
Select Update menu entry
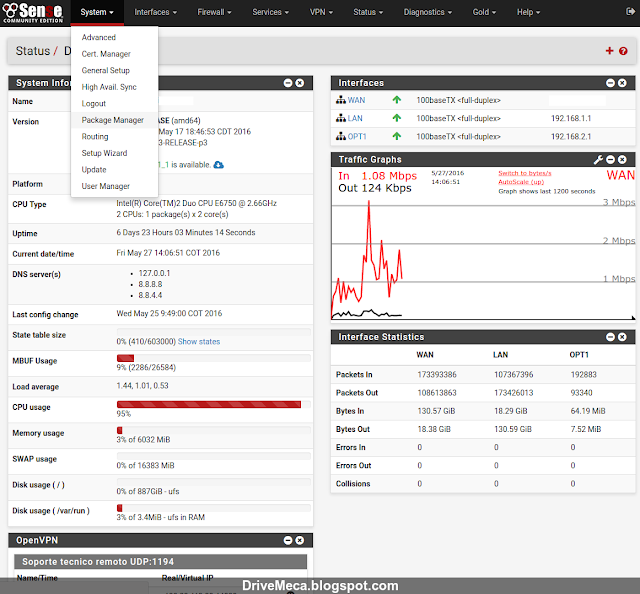(114, 170)
